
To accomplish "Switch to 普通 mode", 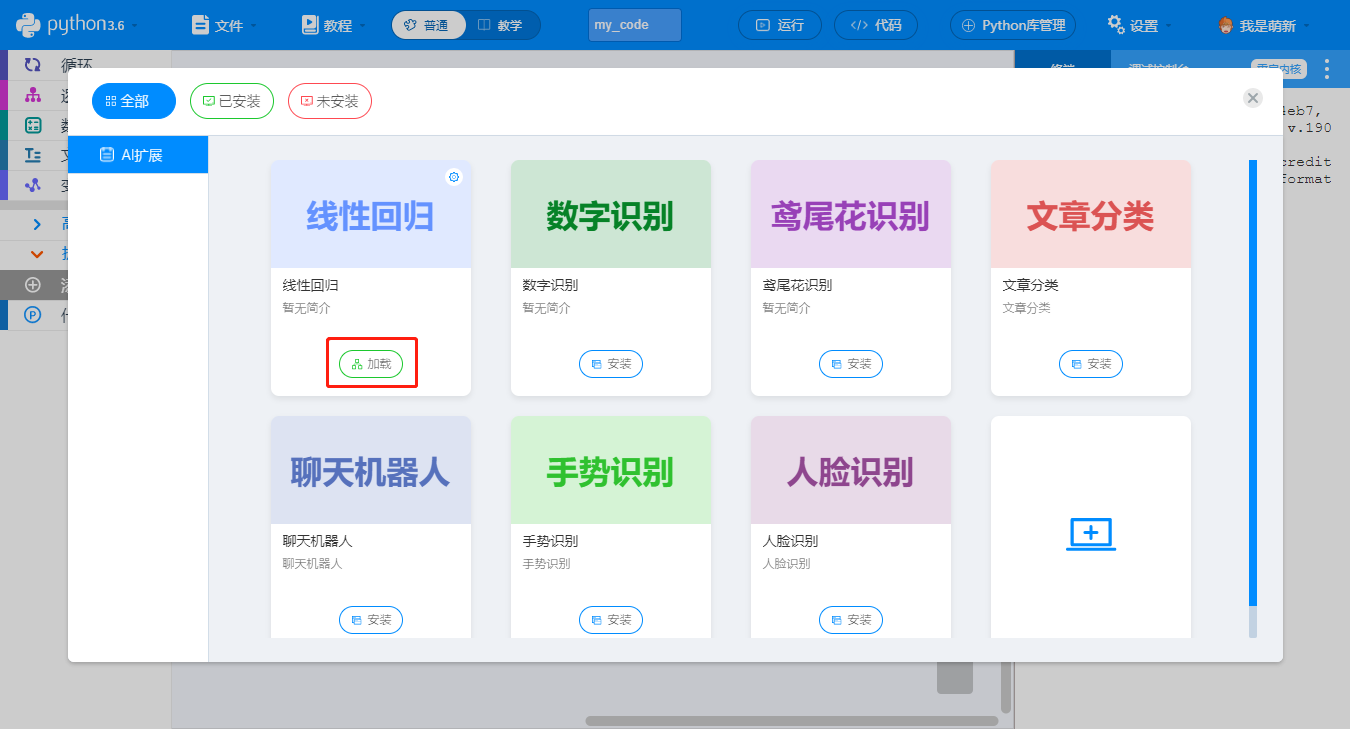I will [428, 25].
